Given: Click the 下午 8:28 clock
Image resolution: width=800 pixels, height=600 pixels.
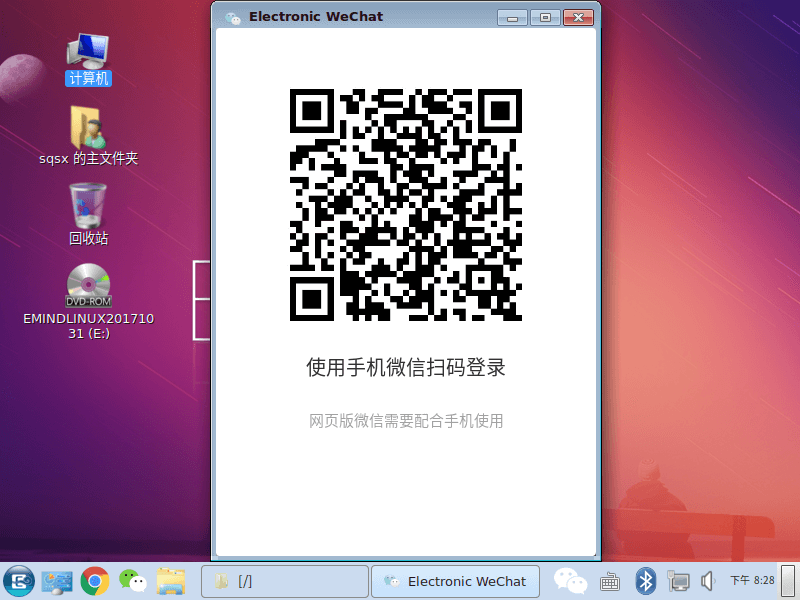Looking at the screenshot, I should (x=752, y=581).
